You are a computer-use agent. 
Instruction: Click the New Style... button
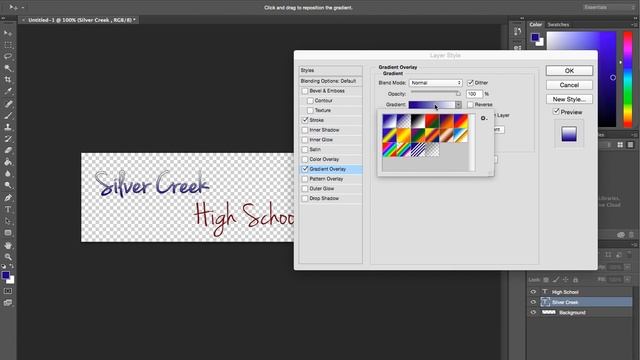pos(569,99)
